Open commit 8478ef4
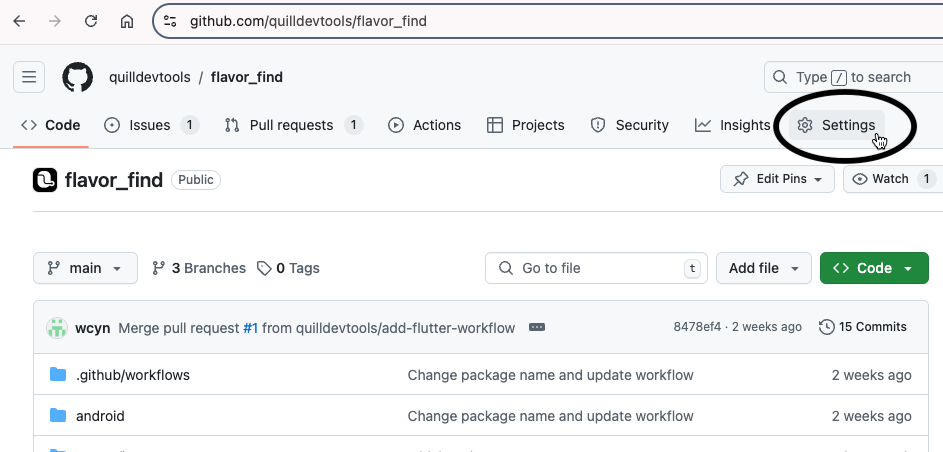 (x=697, y=327)
